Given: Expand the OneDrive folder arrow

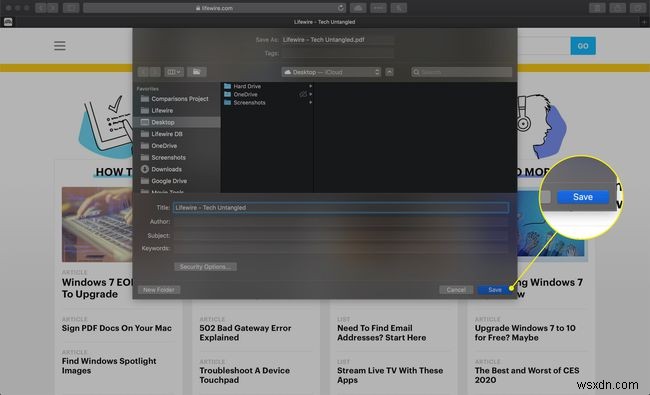Looking at the screenshot, I should pos(310,95).
